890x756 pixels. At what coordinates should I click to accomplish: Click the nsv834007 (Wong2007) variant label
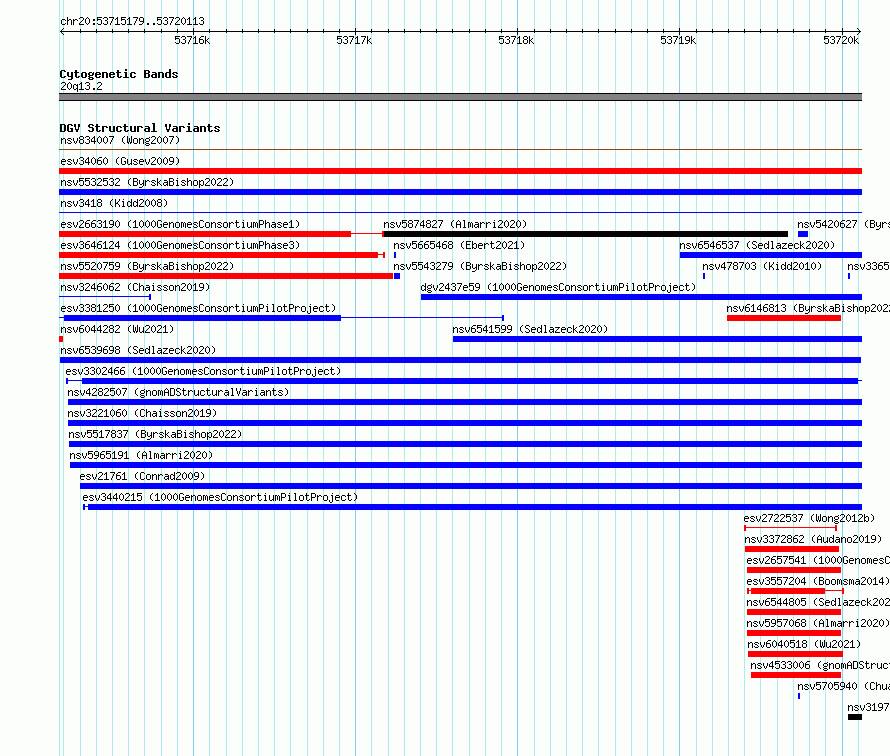pos(120,140)
